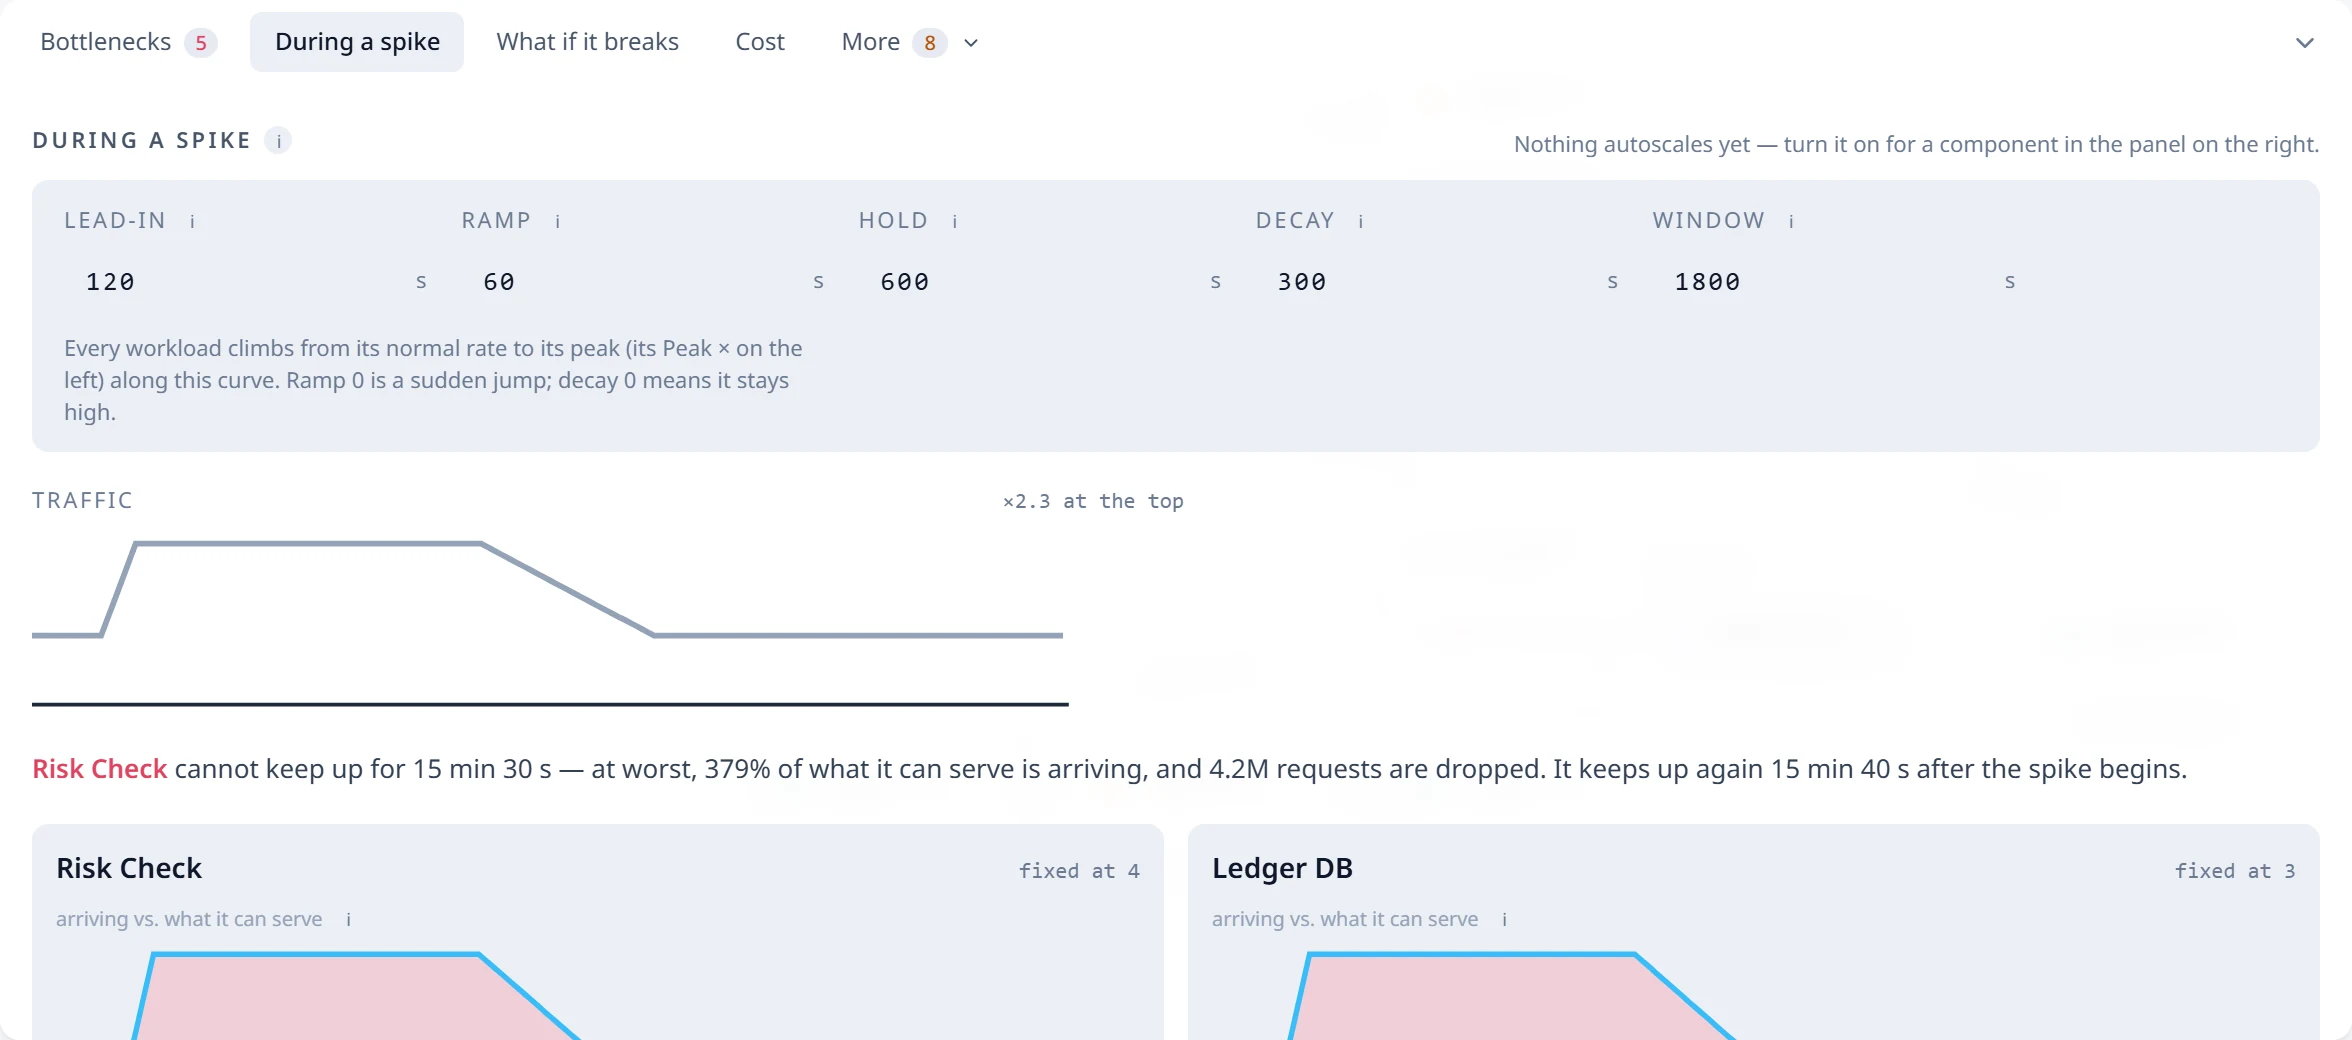Switch to What if it breaks tab

587,42
